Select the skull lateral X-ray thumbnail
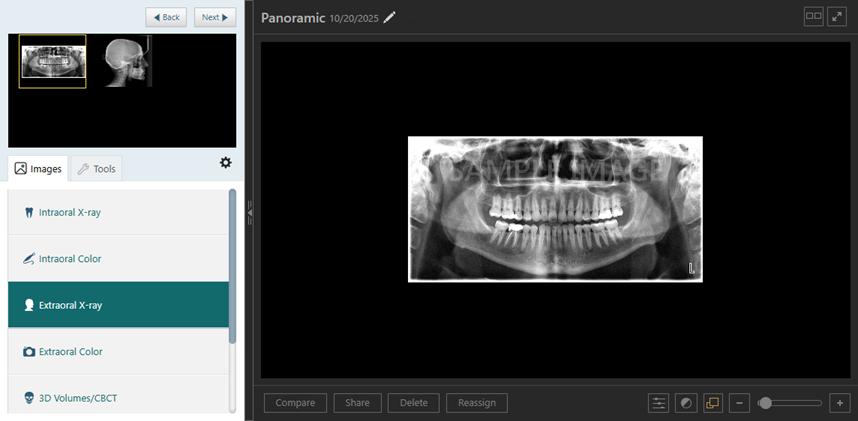858x421 pixels. point(126,61)
